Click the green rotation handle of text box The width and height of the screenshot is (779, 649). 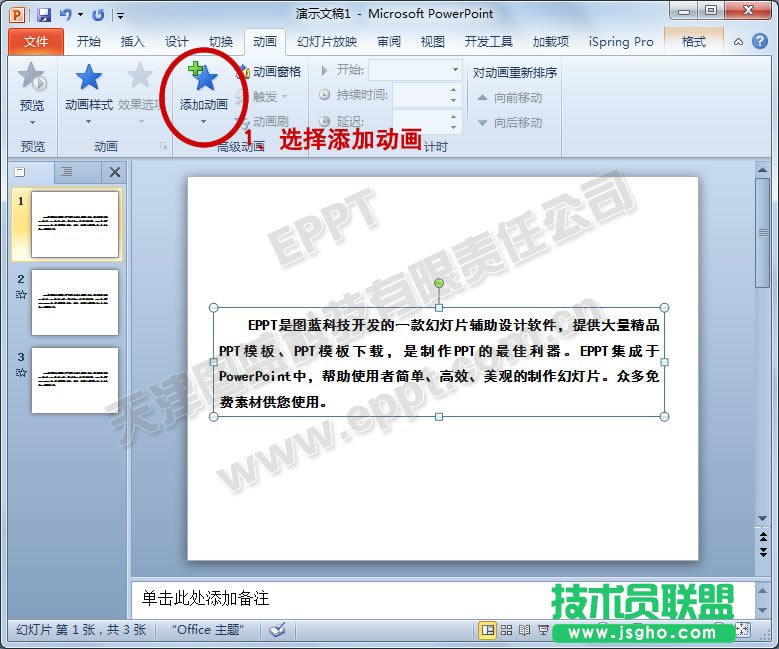pos(439,283)
